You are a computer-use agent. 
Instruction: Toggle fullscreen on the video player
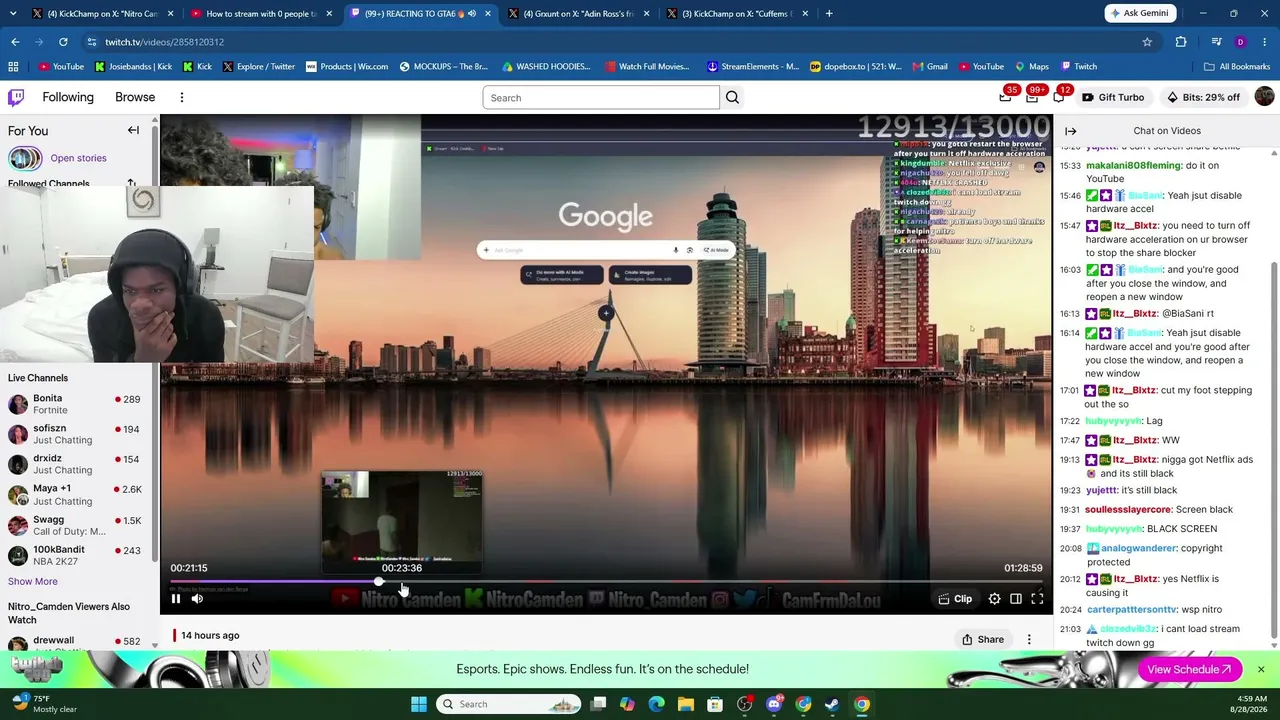point(1037,599)
